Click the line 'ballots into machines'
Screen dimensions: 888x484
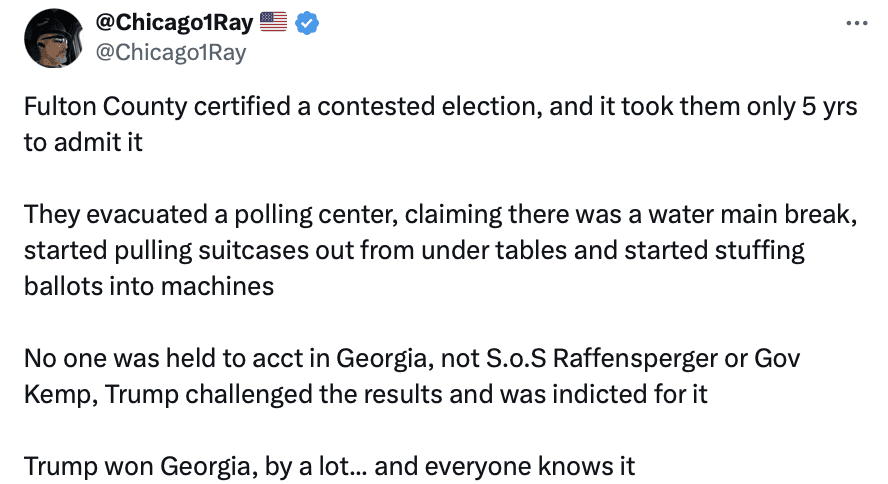[x=148, y=285]
